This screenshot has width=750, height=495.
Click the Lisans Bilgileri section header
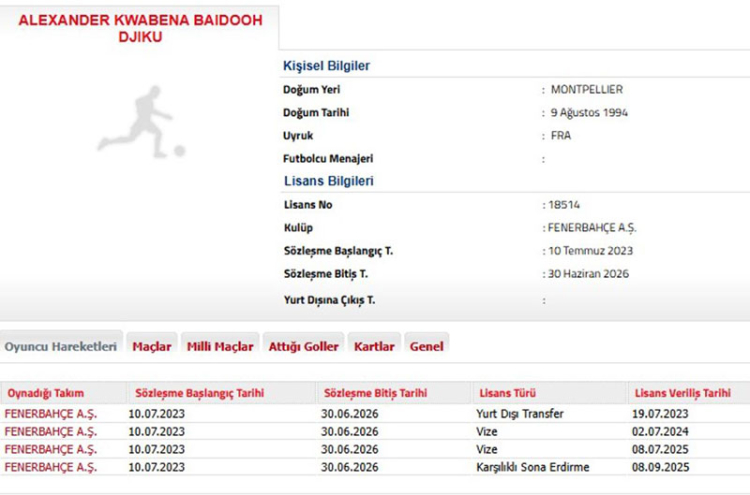tap(328, 181)
